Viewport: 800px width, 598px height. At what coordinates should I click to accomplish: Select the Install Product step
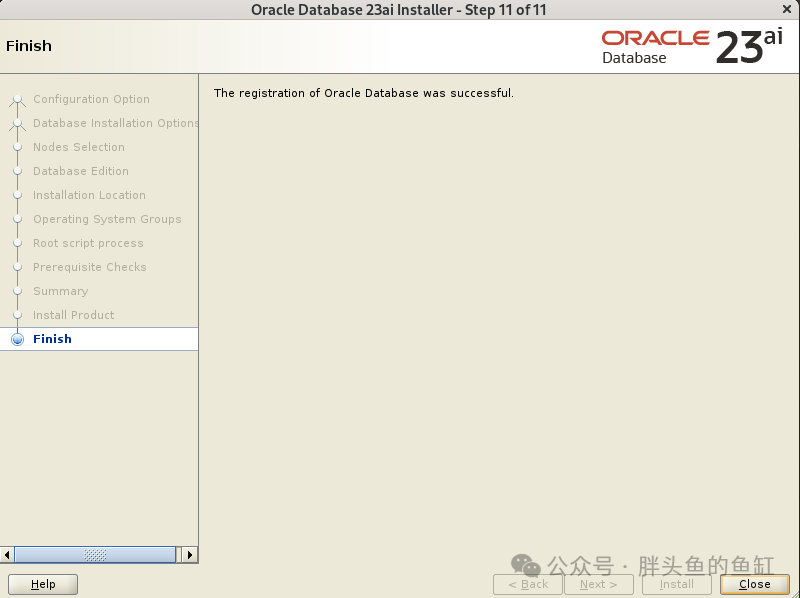[73, 315]
